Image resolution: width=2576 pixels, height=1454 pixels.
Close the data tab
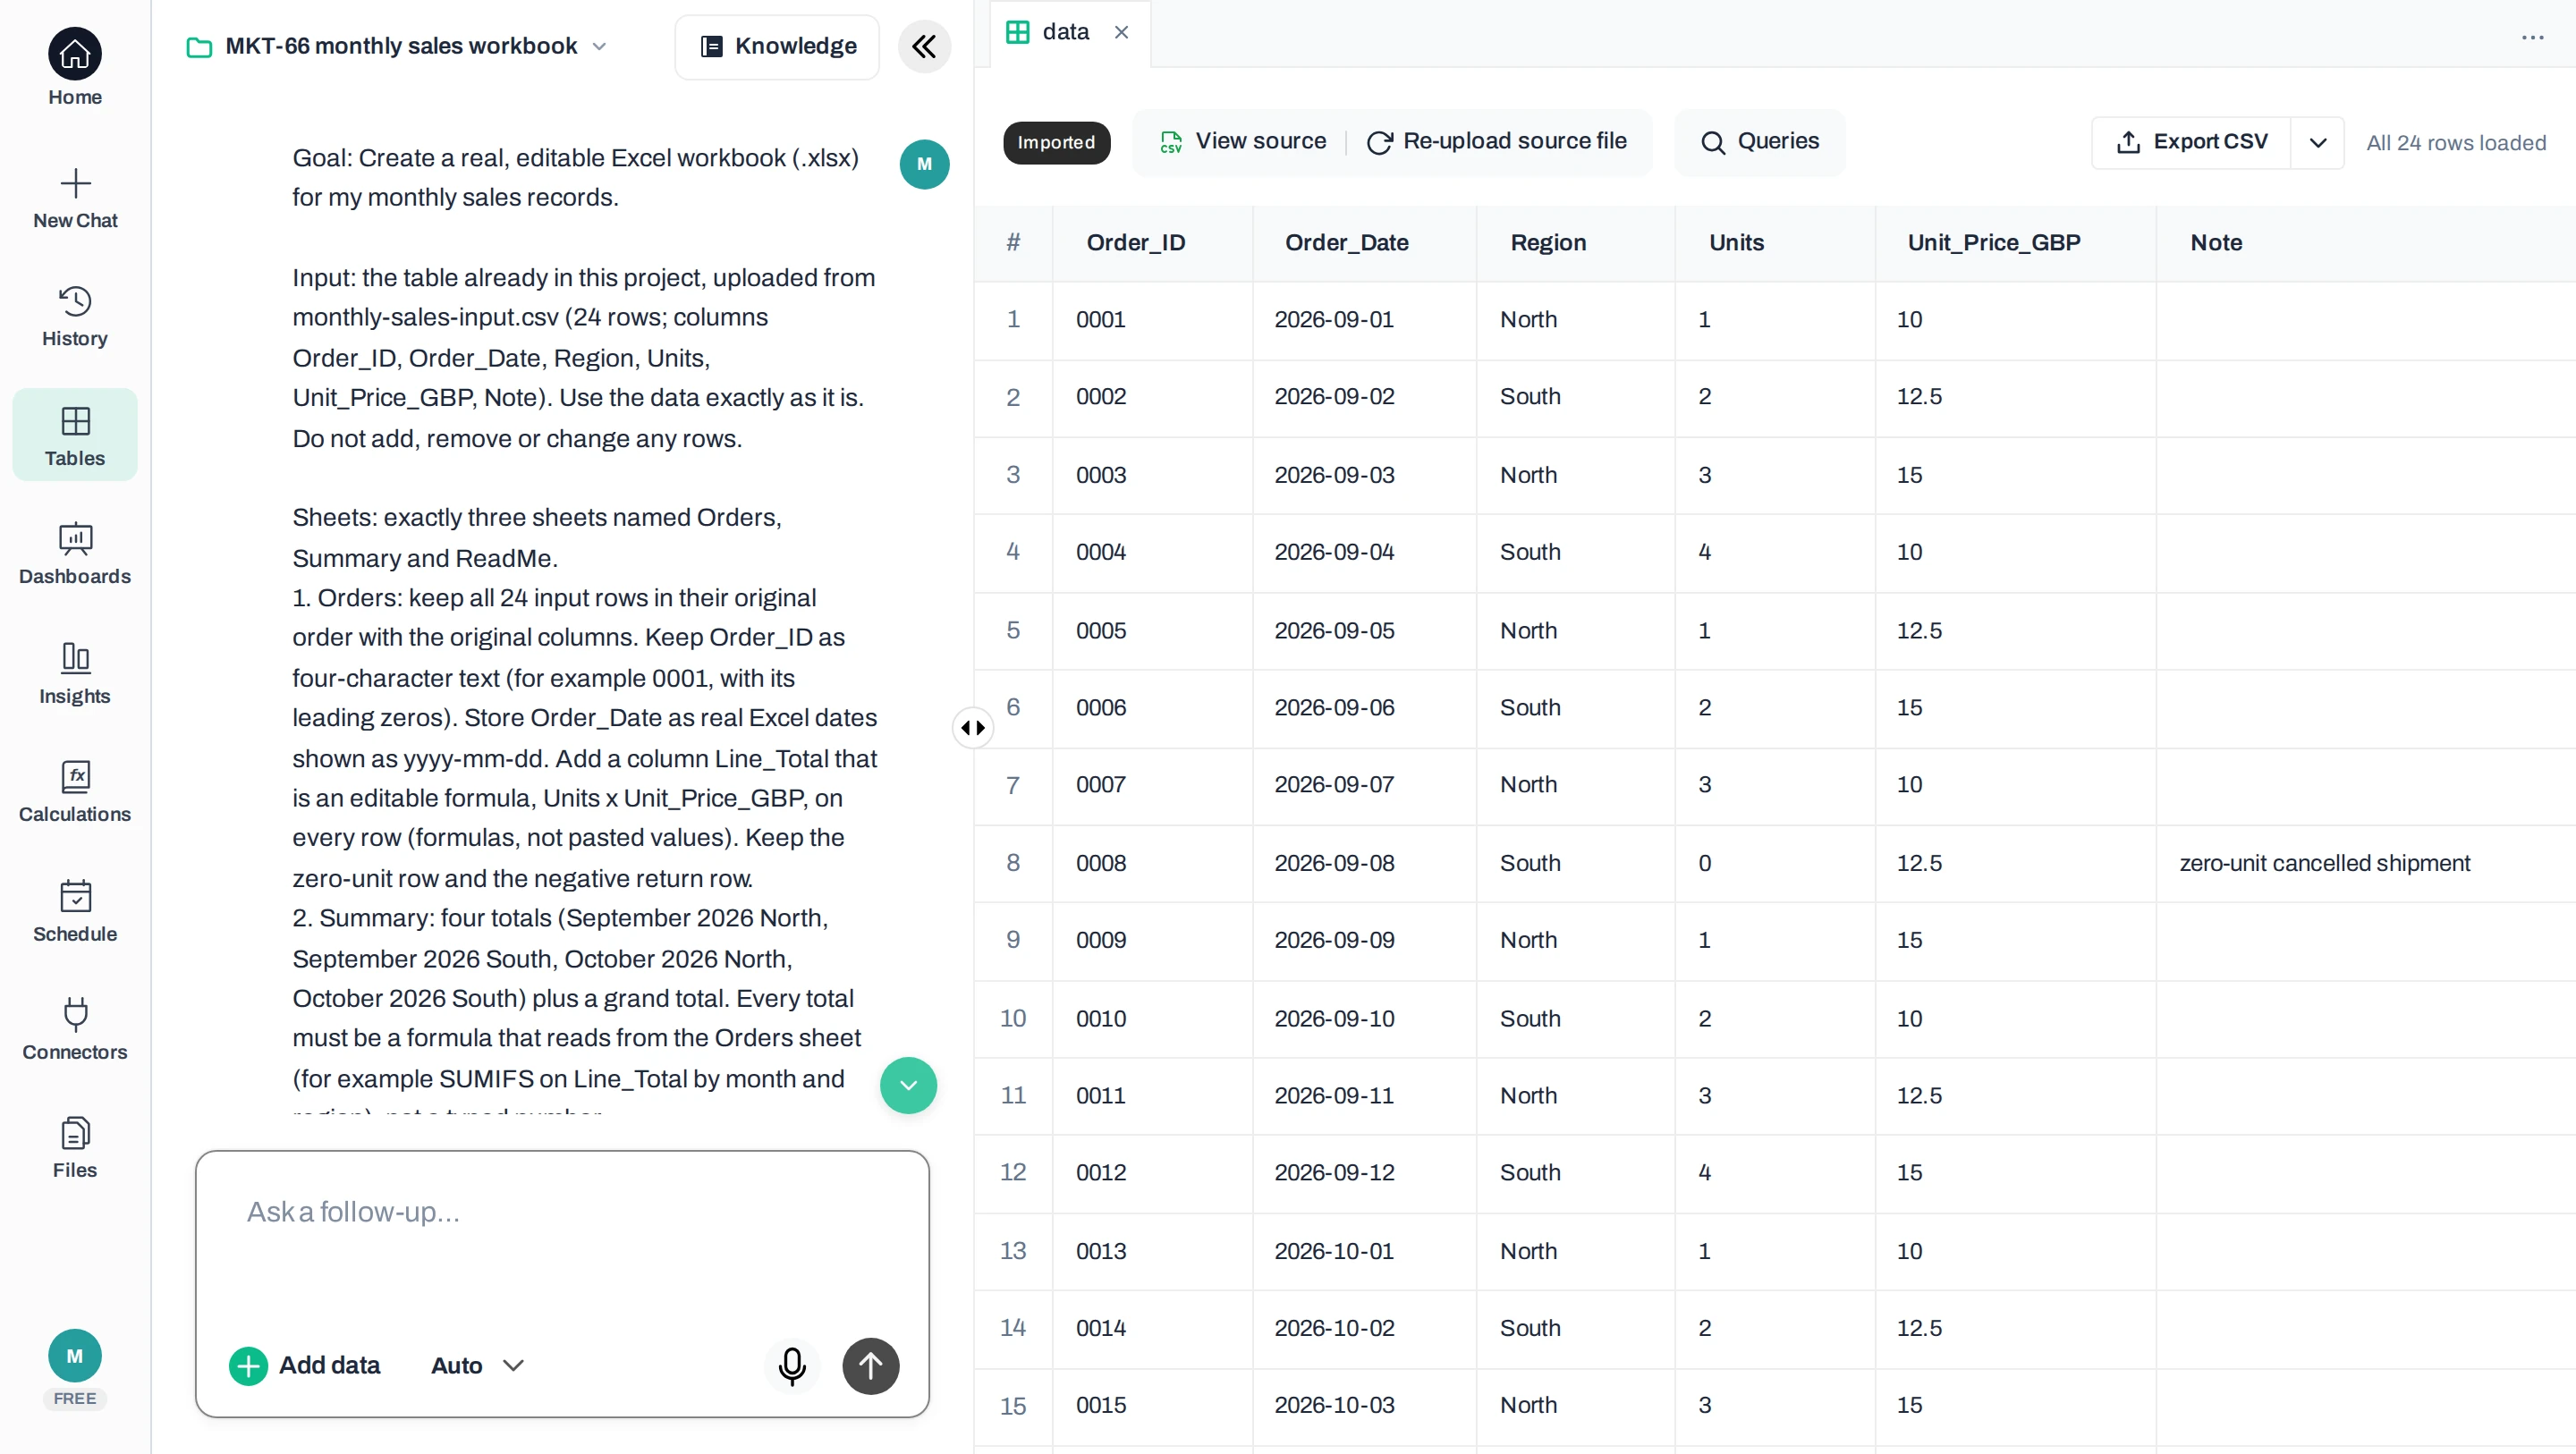coord(1121,32)
